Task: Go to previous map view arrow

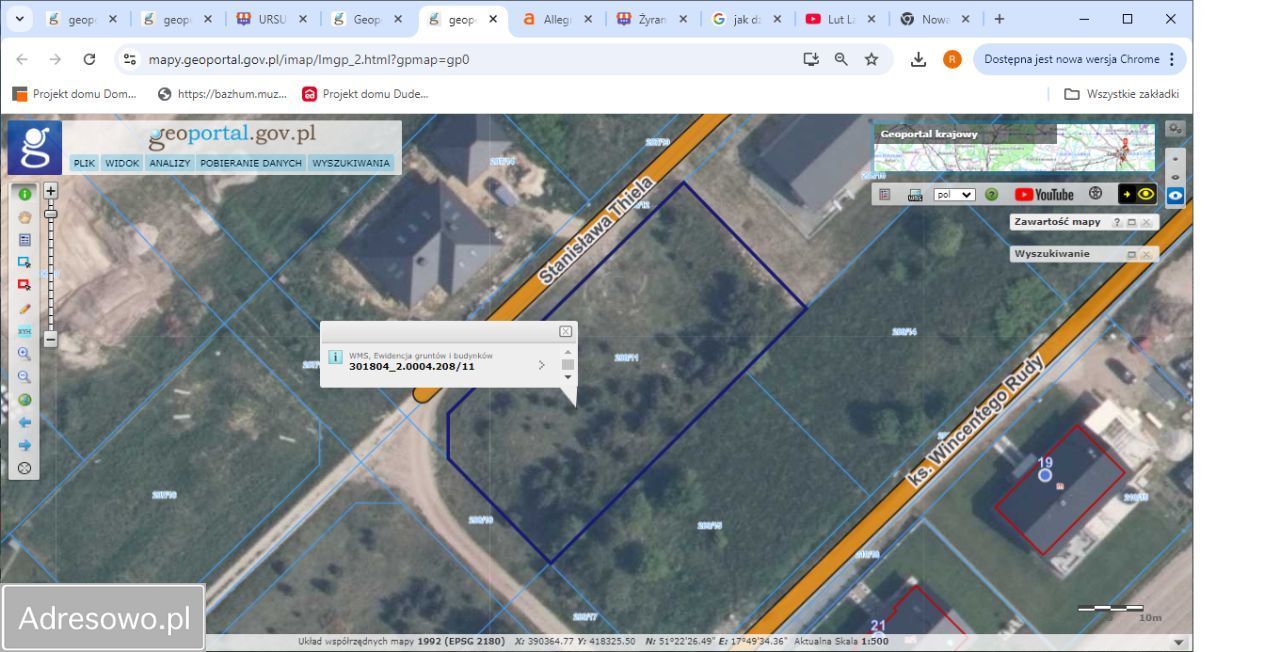Action: point(25,422)
